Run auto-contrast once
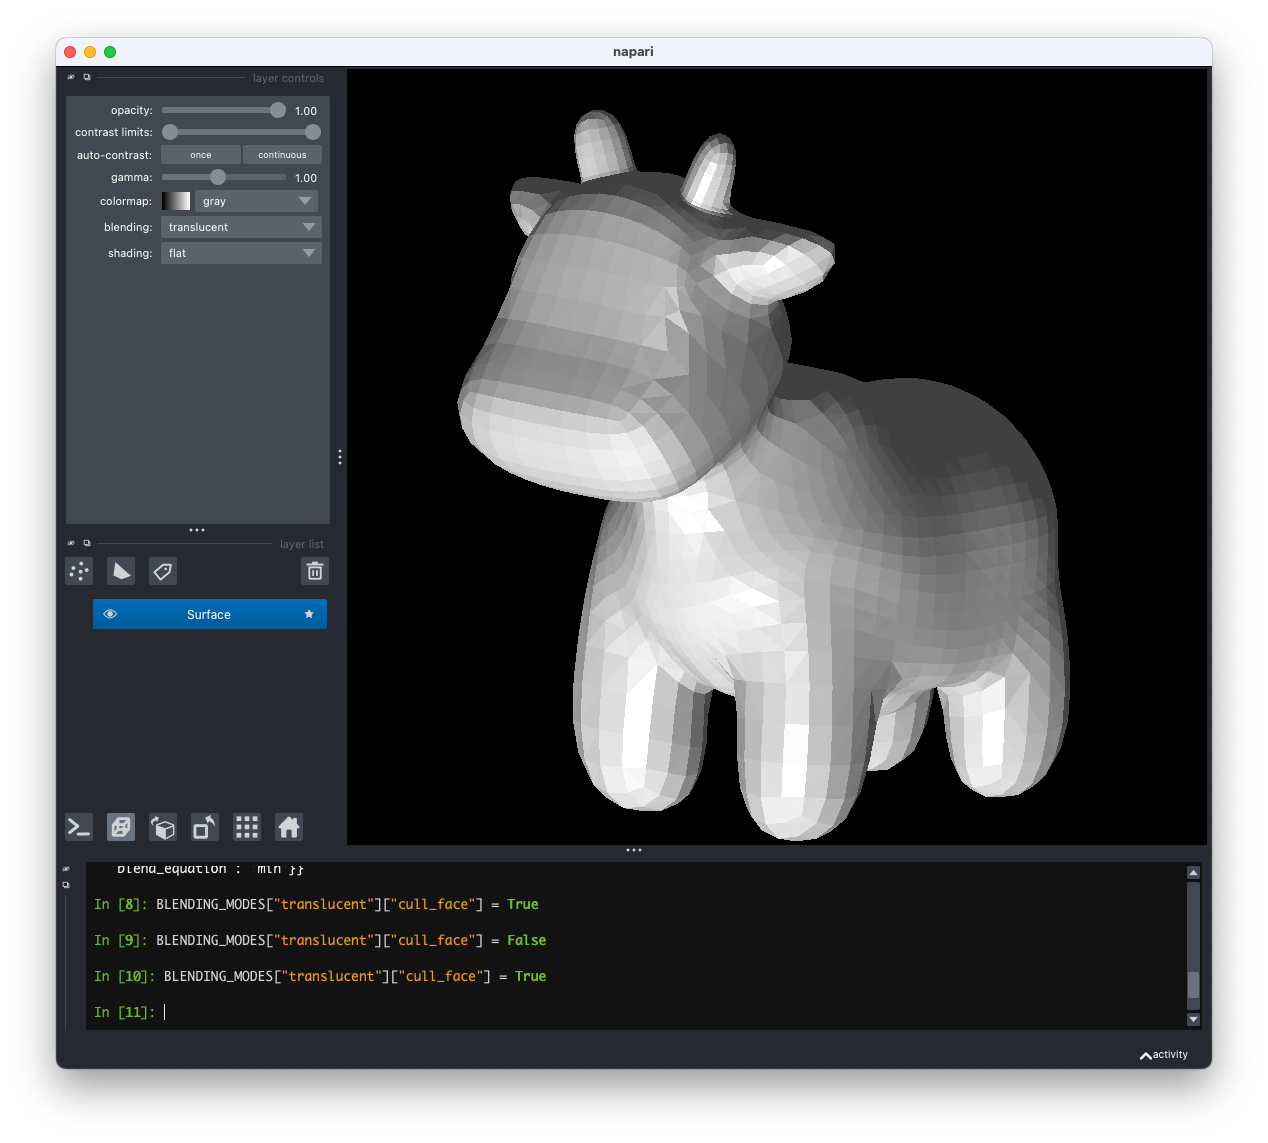 tap(200, 154)
